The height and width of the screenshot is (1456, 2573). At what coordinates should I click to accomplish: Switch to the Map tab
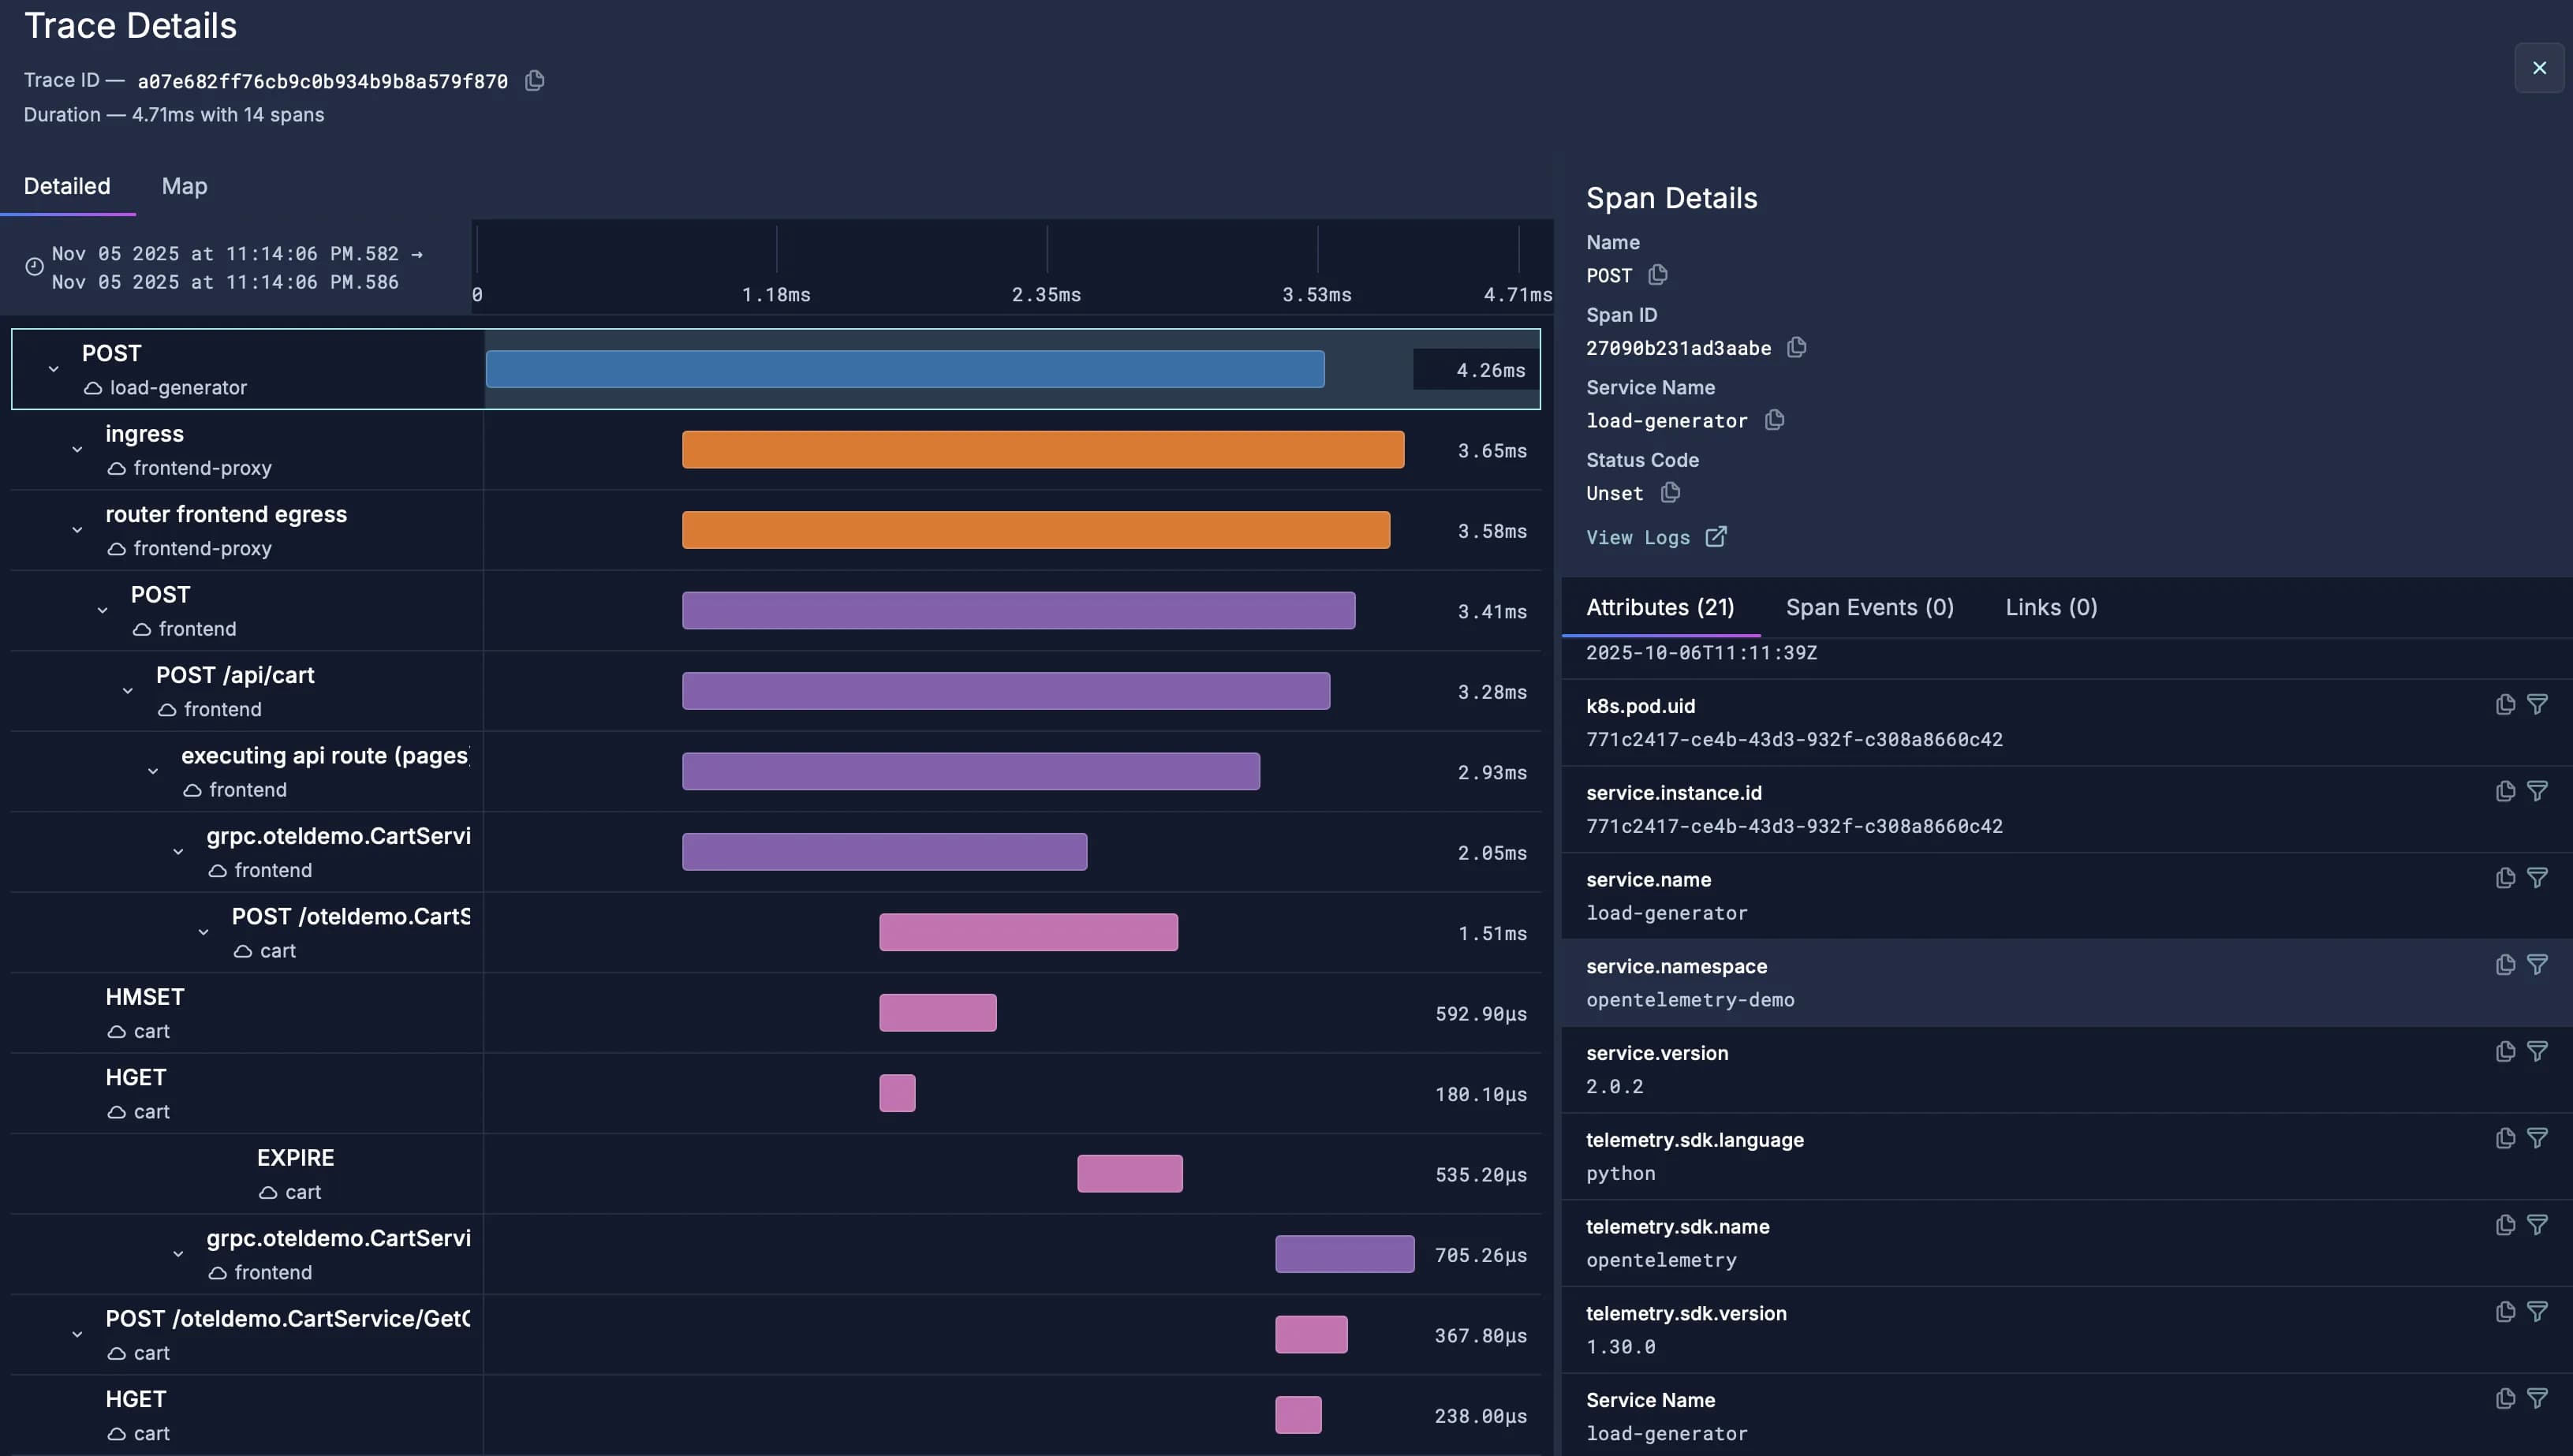184,186
